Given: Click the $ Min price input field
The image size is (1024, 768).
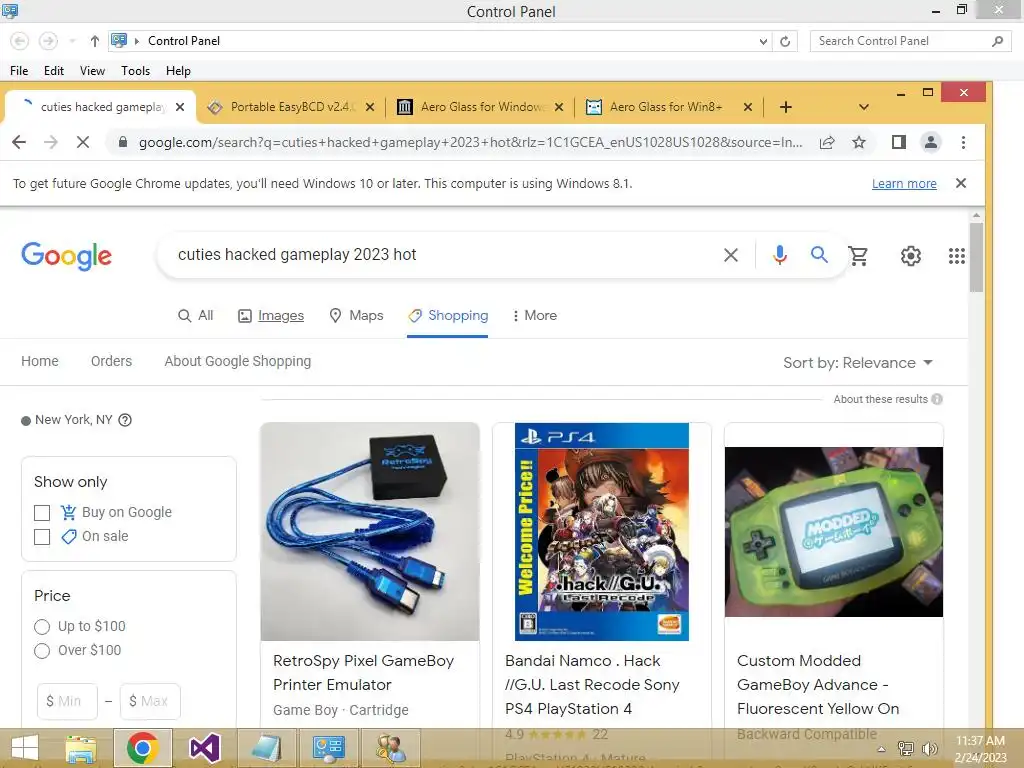Looking at the screenshot, I should 67,701.
